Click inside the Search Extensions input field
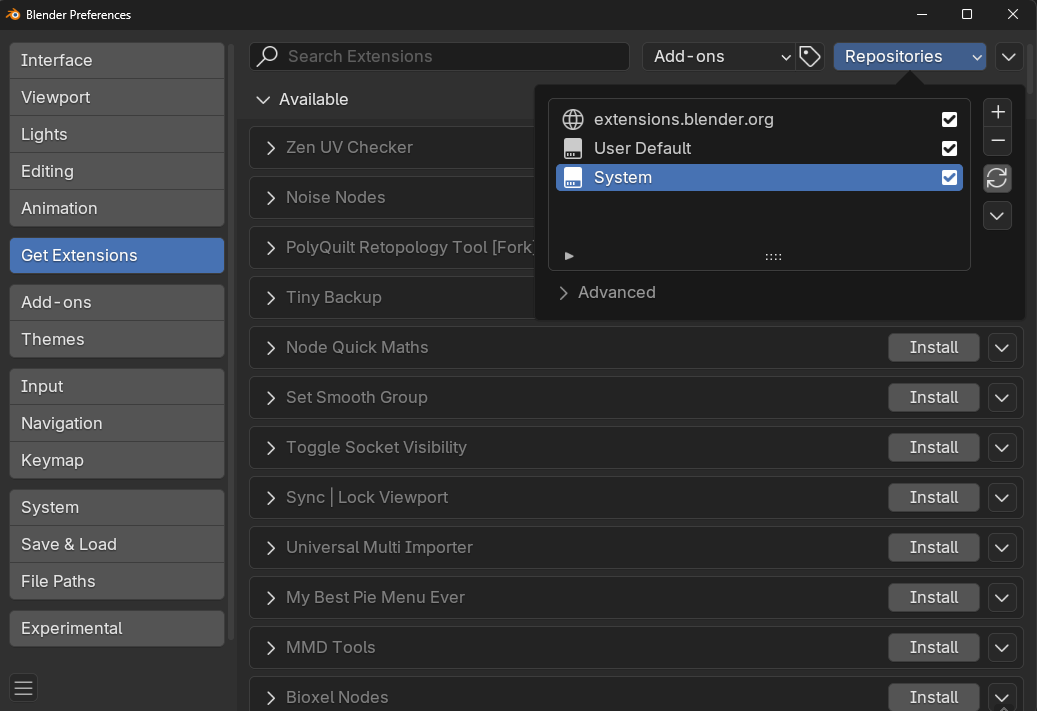The width and height of the screenshot is (1037, 711). [440, 56]
